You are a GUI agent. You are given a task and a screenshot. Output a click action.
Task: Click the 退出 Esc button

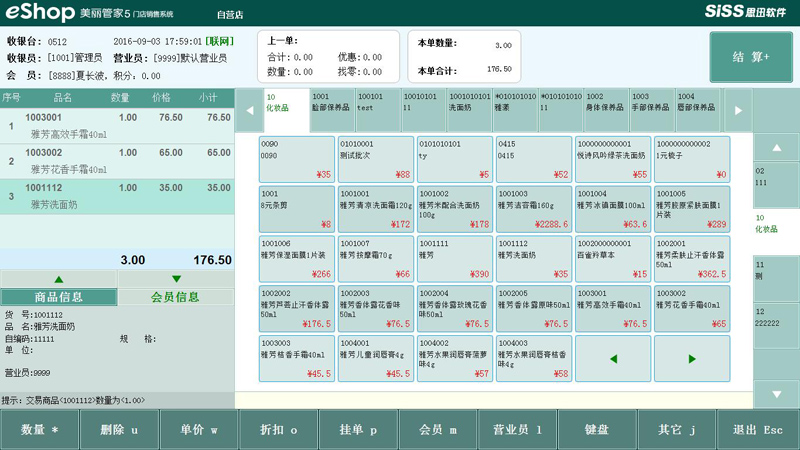click(x=758, y=430)
